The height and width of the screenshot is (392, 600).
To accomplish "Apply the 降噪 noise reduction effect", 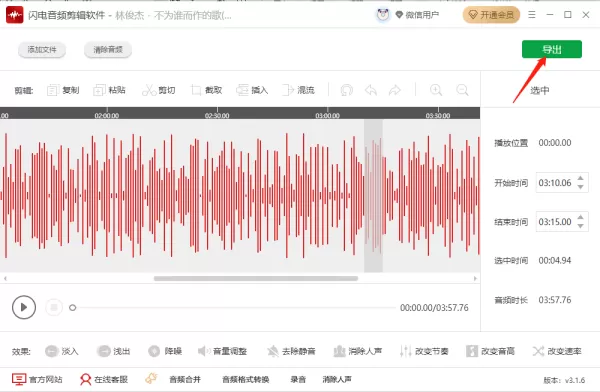I will click(x=165, y=351).
